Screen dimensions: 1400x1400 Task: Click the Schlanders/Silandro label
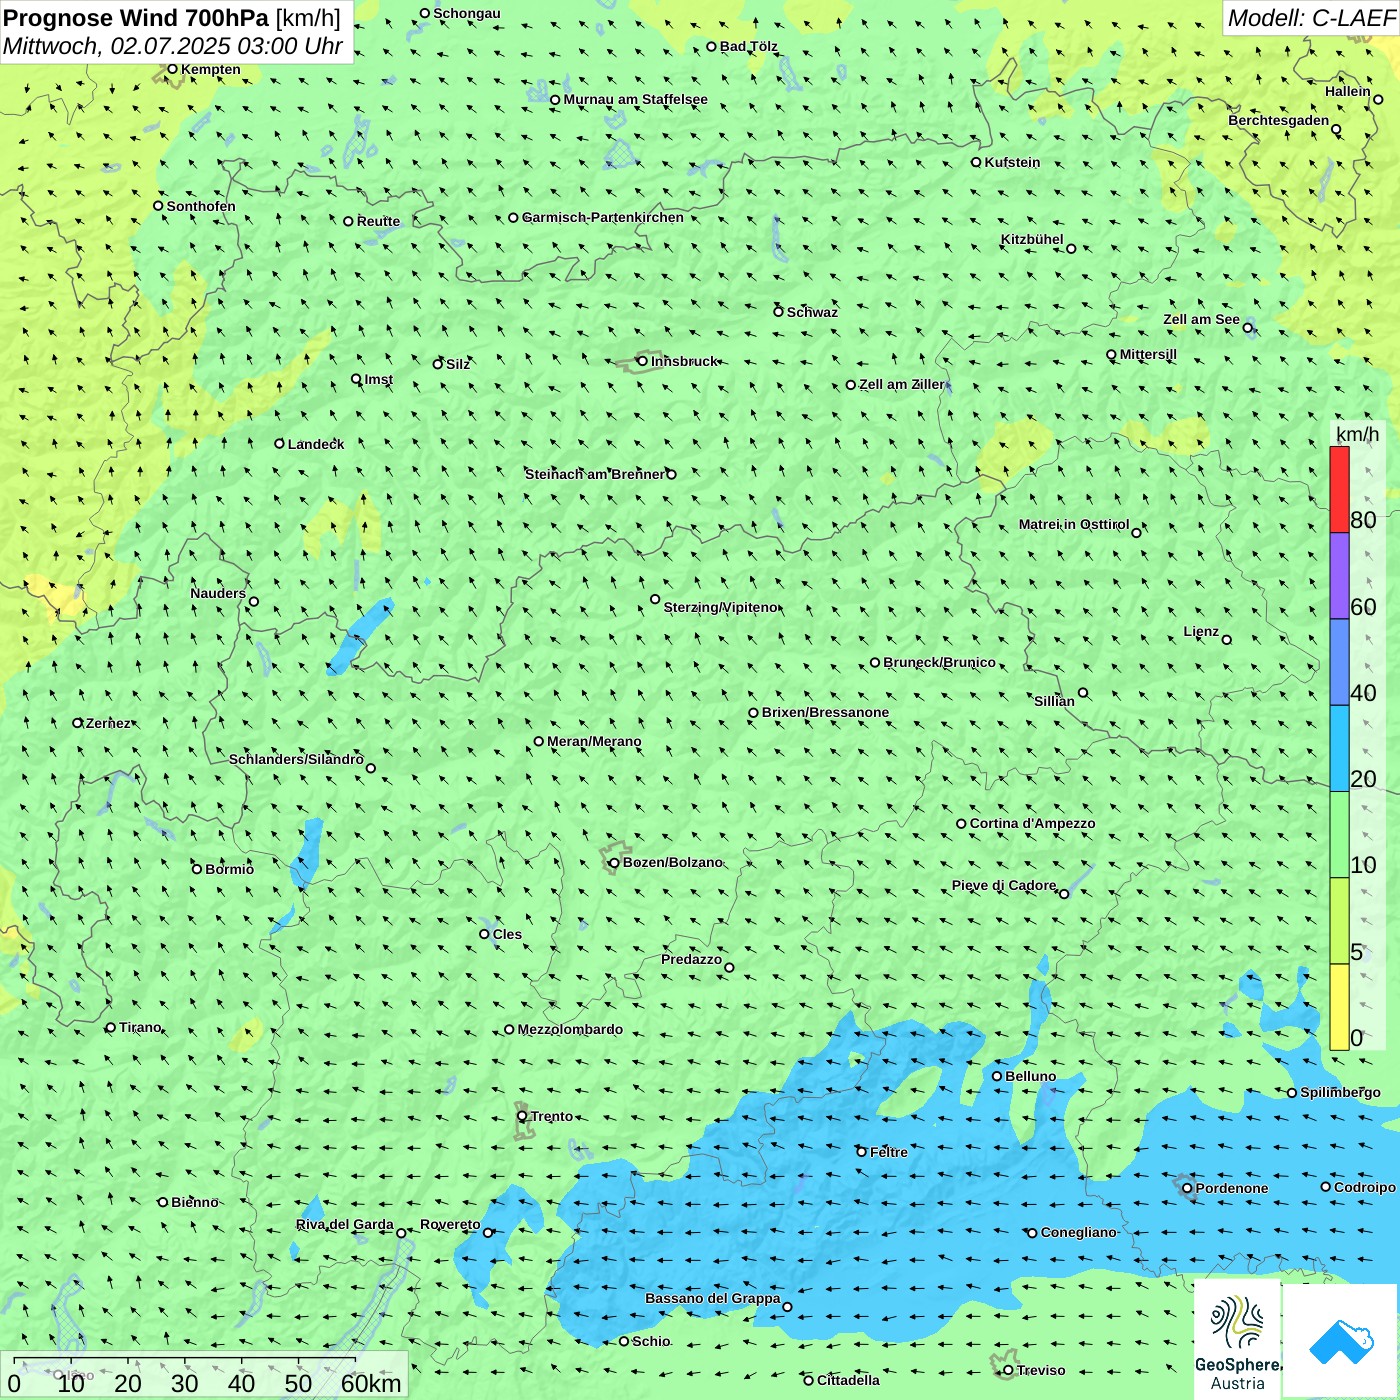(296, 759)
